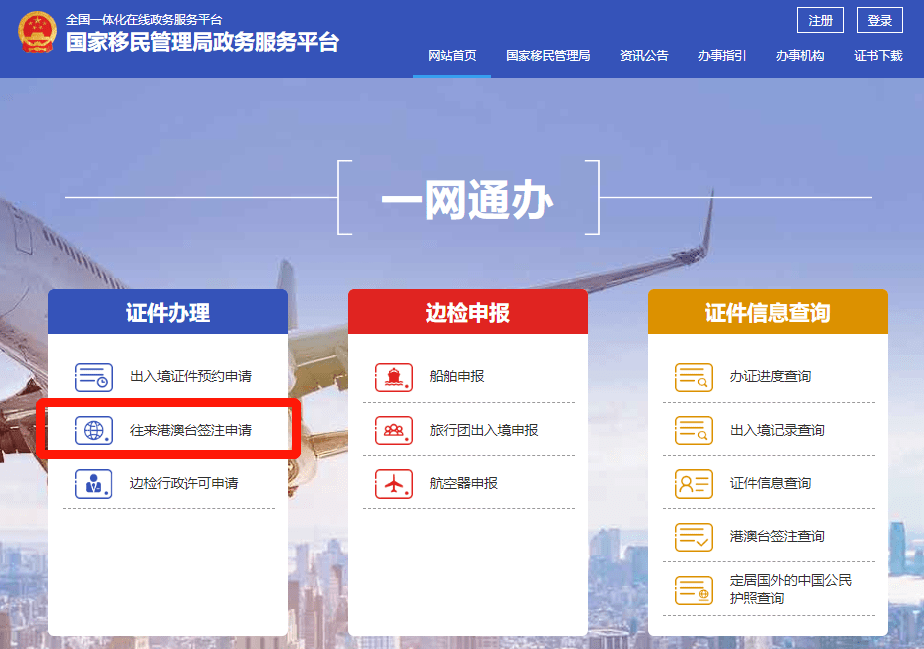
Task: Click the ID card icon for 证件信息查询
Action: pyautogui.click(x=694, y=483)
